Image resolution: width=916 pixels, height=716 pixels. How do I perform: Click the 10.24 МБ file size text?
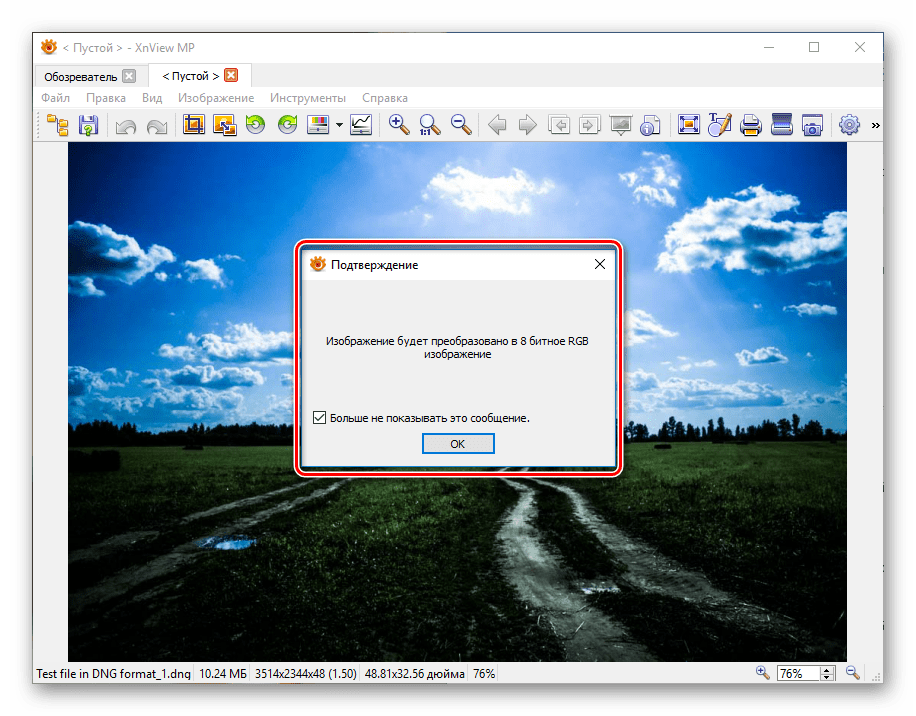pos(223,674)
